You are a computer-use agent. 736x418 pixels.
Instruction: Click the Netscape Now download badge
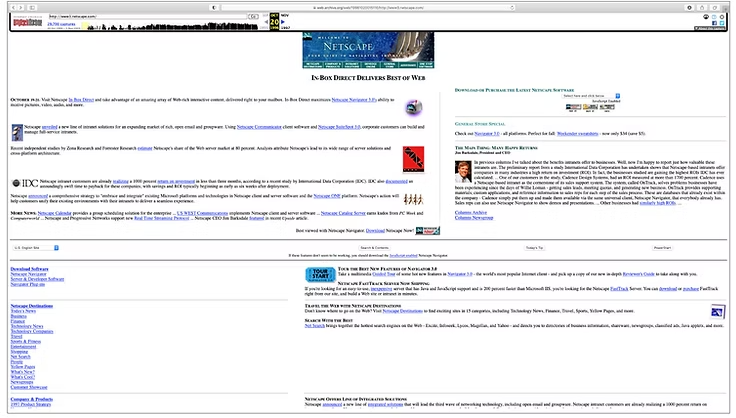[428, 230]
